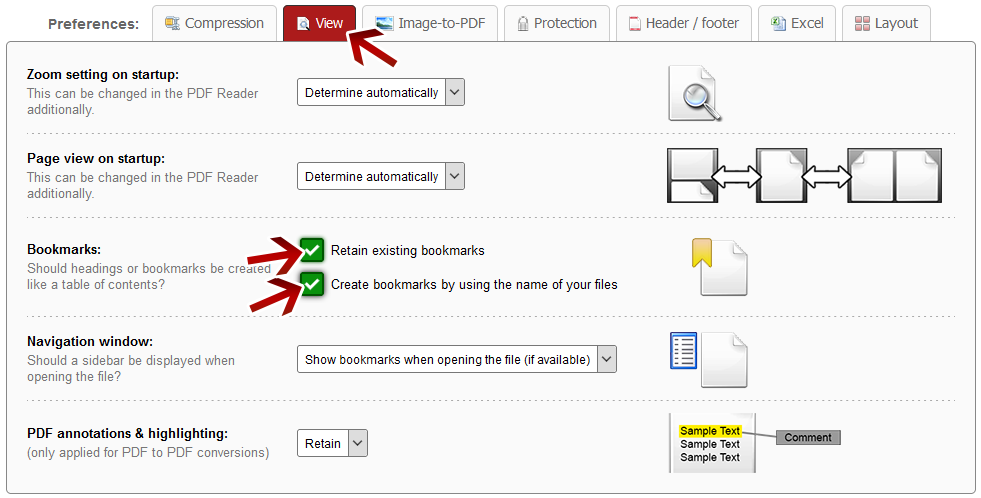The image size is (981, 498).
Task: Switch to the Excel tab
Action: tap(796, 23)
